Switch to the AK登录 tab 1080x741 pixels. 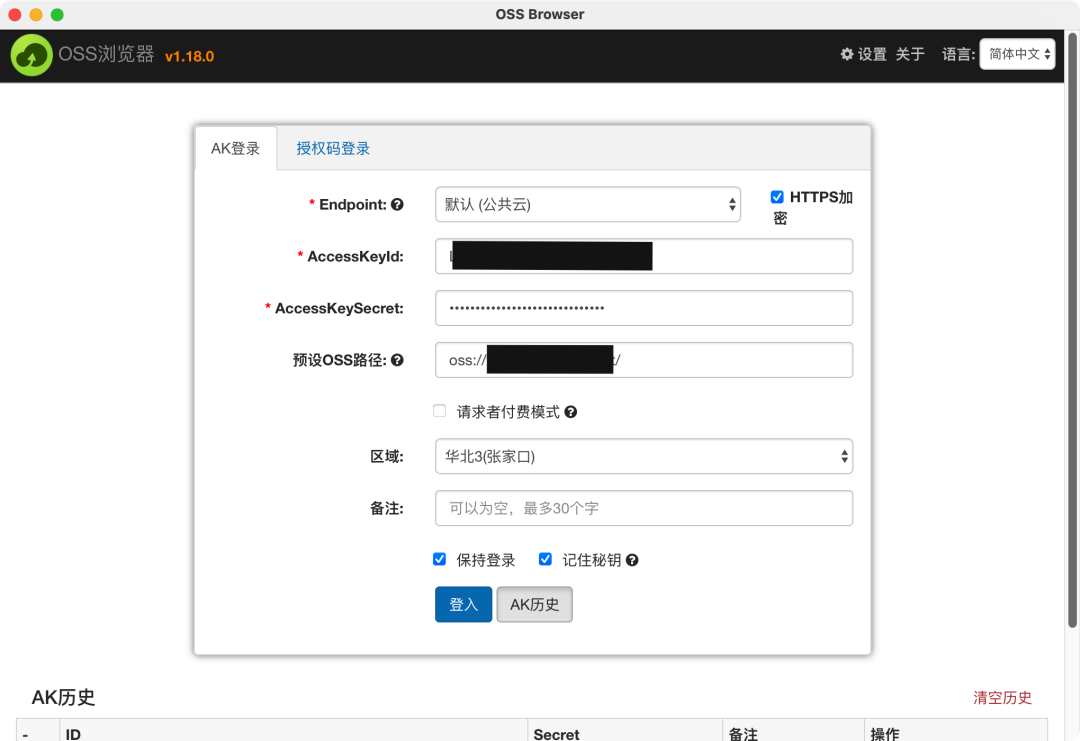pos(236,148)
